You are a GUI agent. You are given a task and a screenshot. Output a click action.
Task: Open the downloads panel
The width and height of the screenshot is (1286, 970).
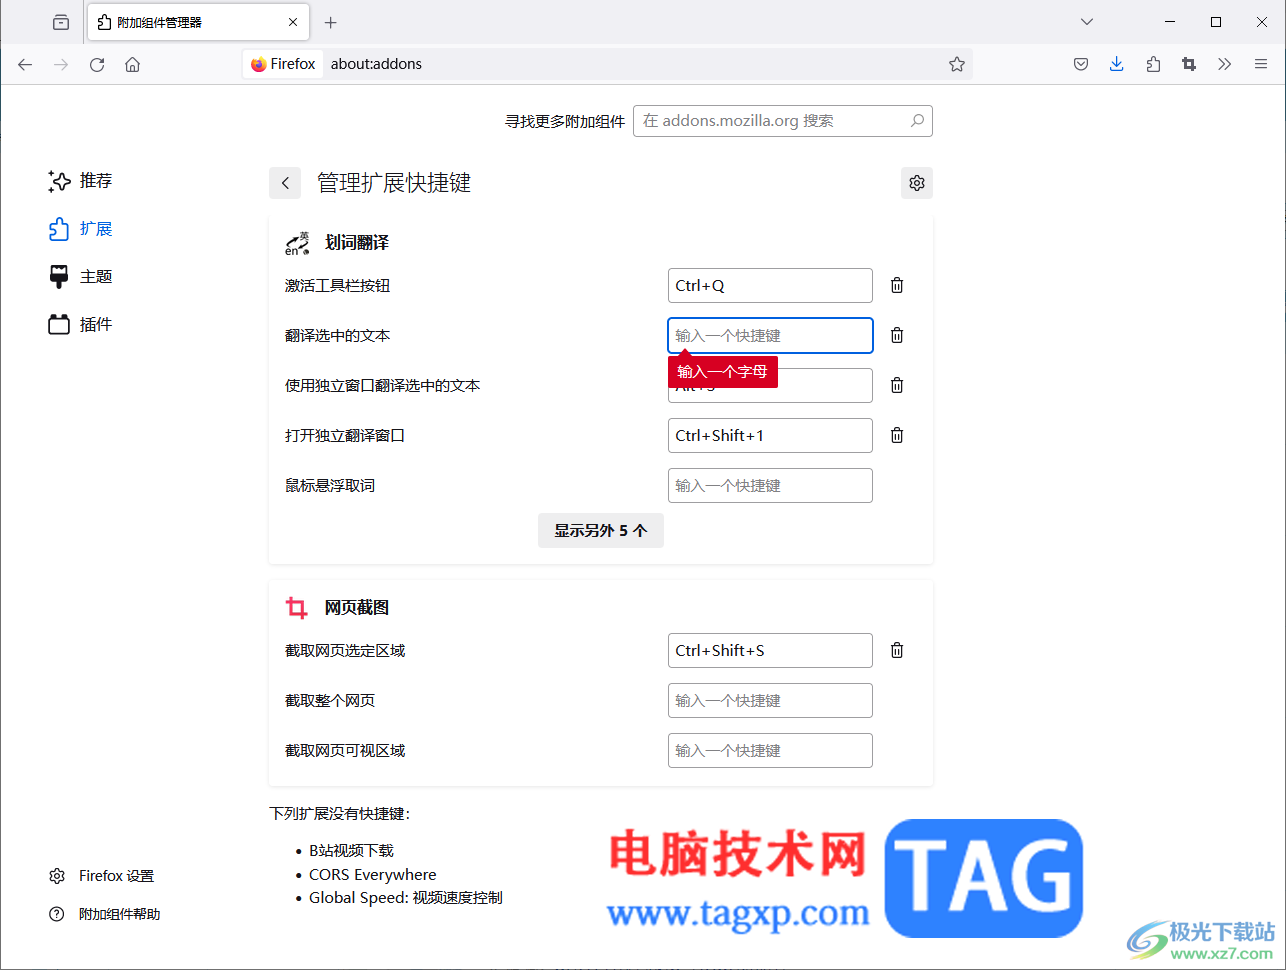[x=1117, y=64]
